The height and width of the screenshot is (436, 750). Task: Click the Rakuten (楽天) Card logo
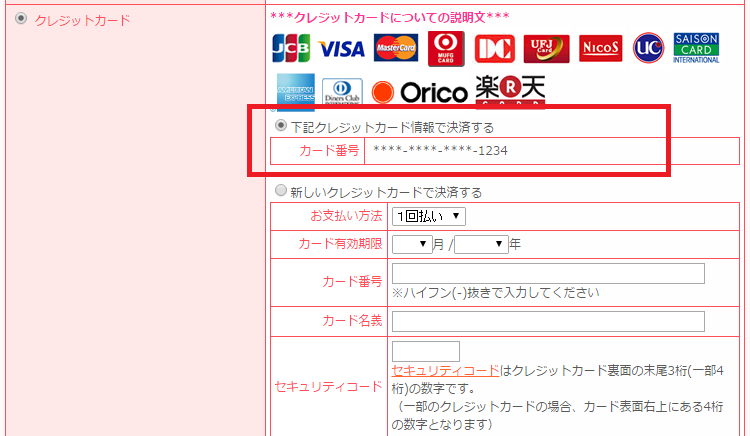coord(510,90)
